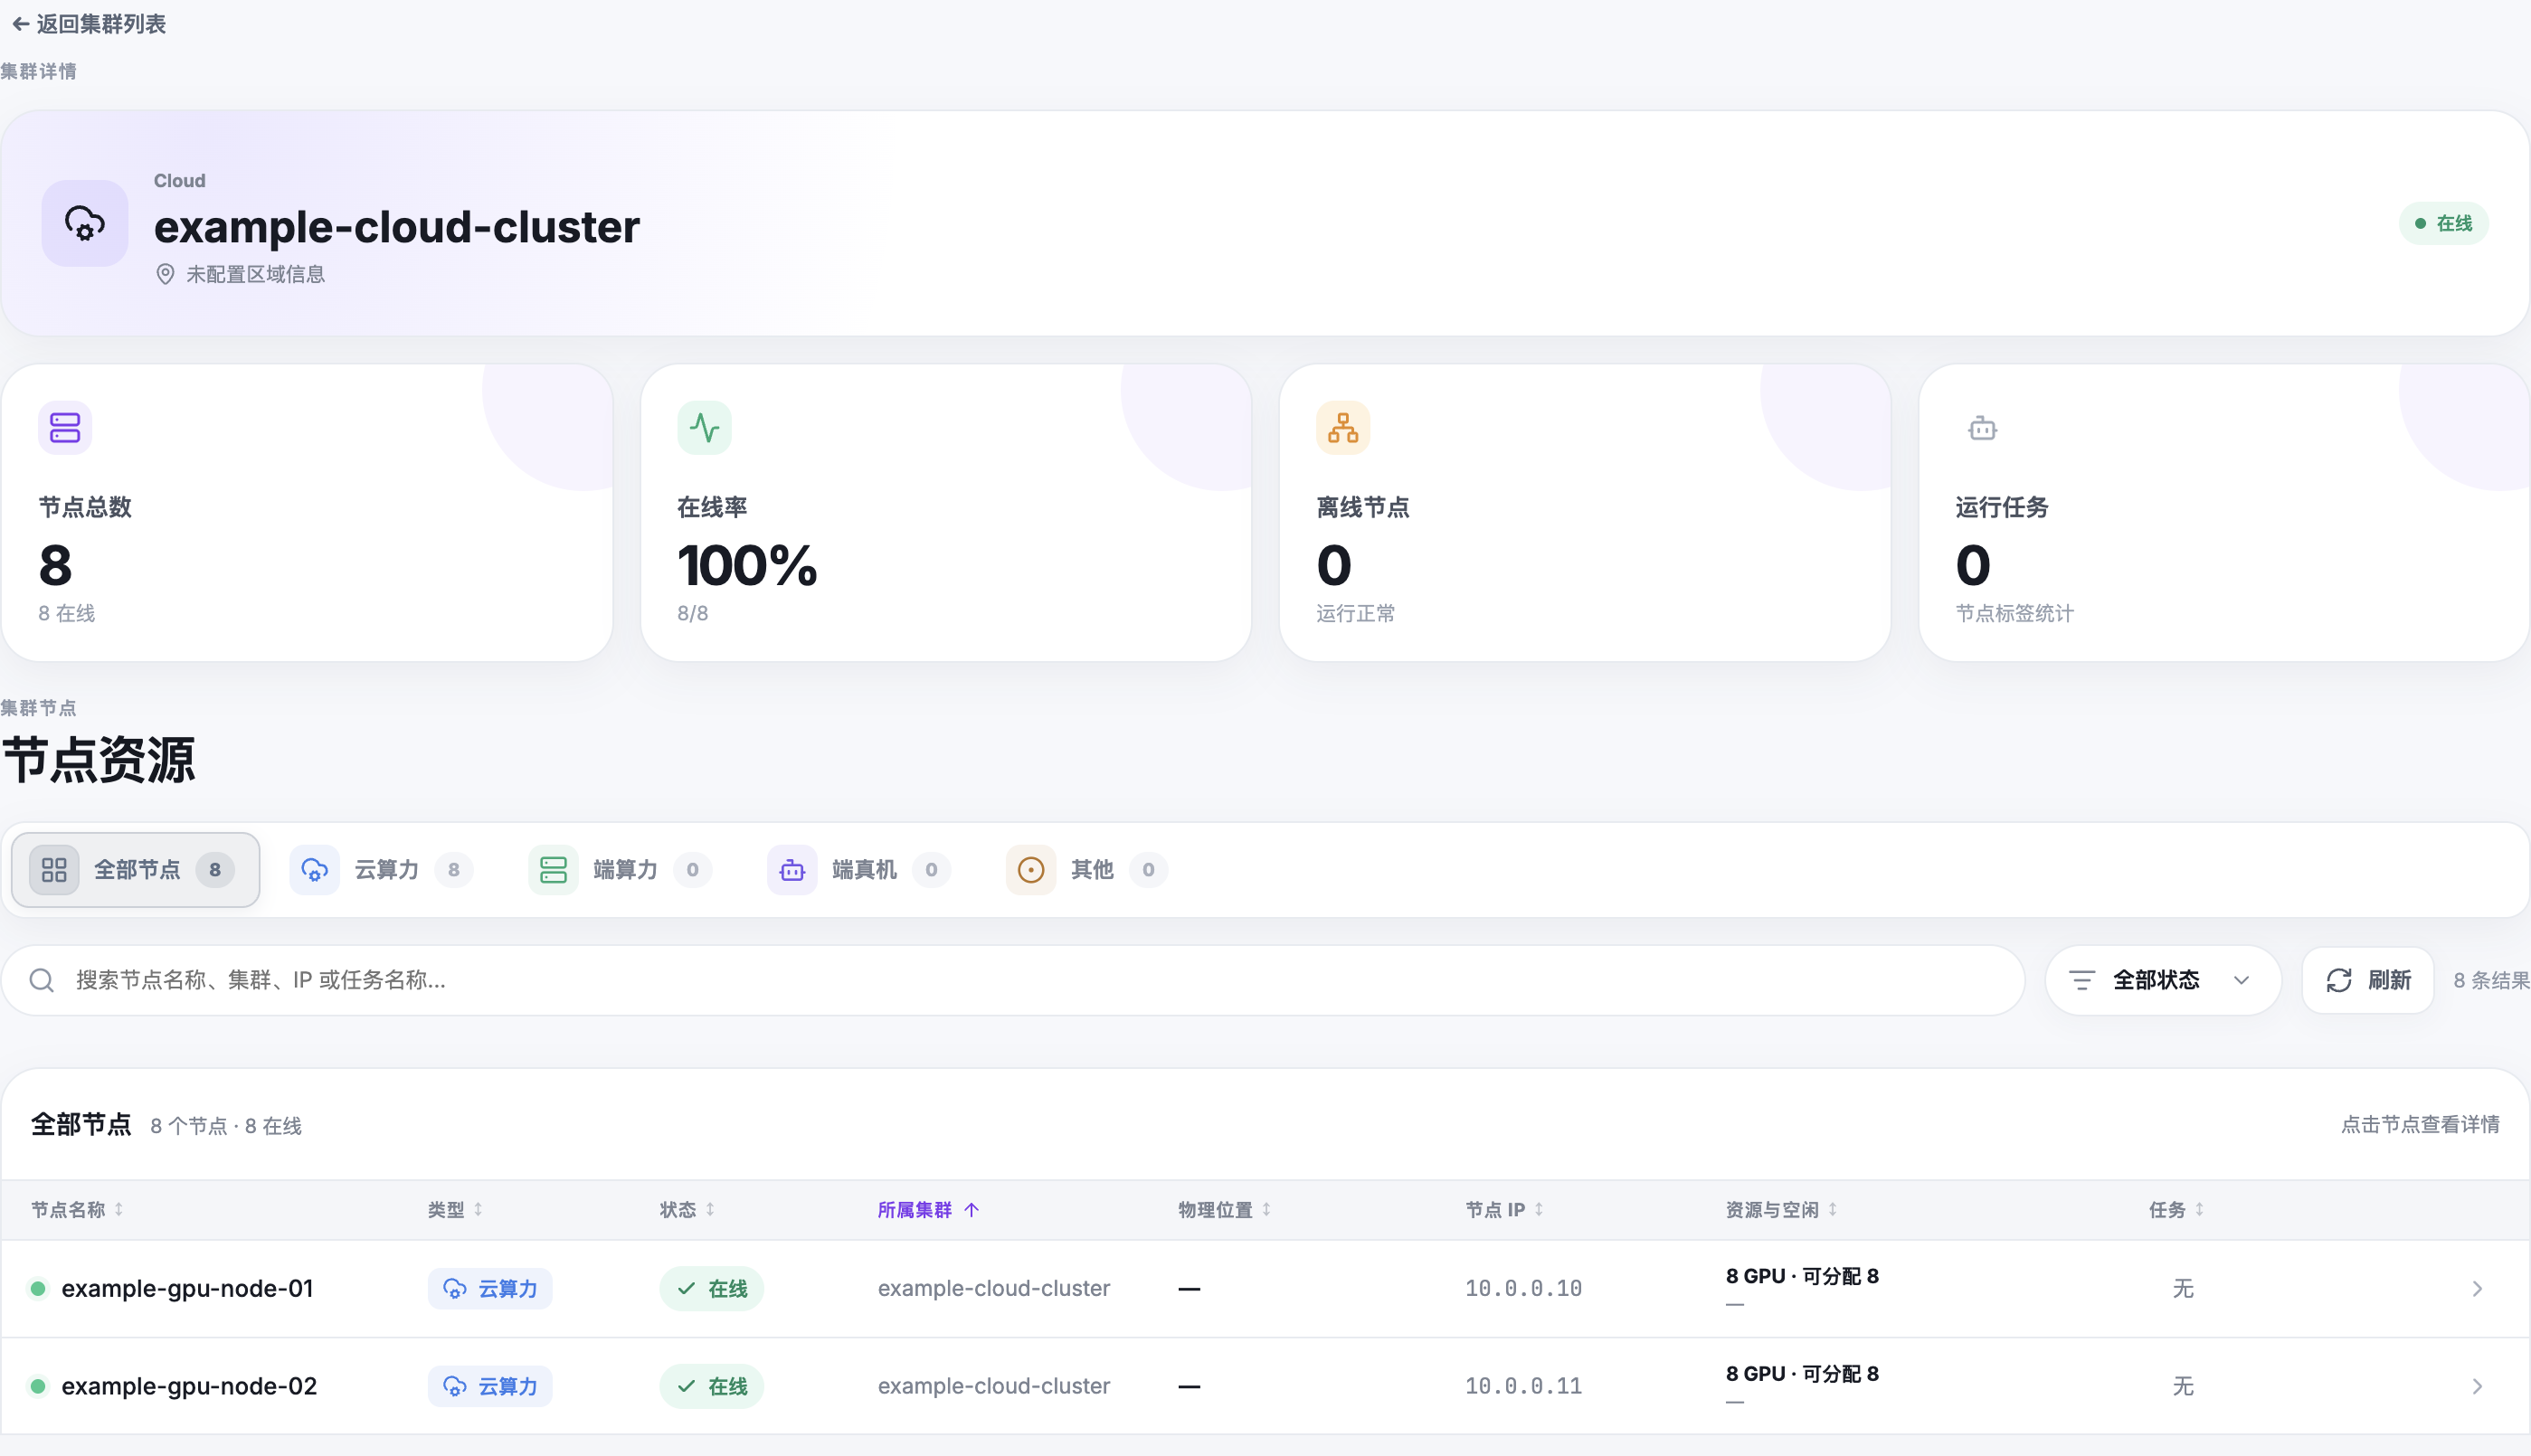Expand the example-gpu-node-01 row chevron
2531x1456 pixels.
click(2477, 1289)
